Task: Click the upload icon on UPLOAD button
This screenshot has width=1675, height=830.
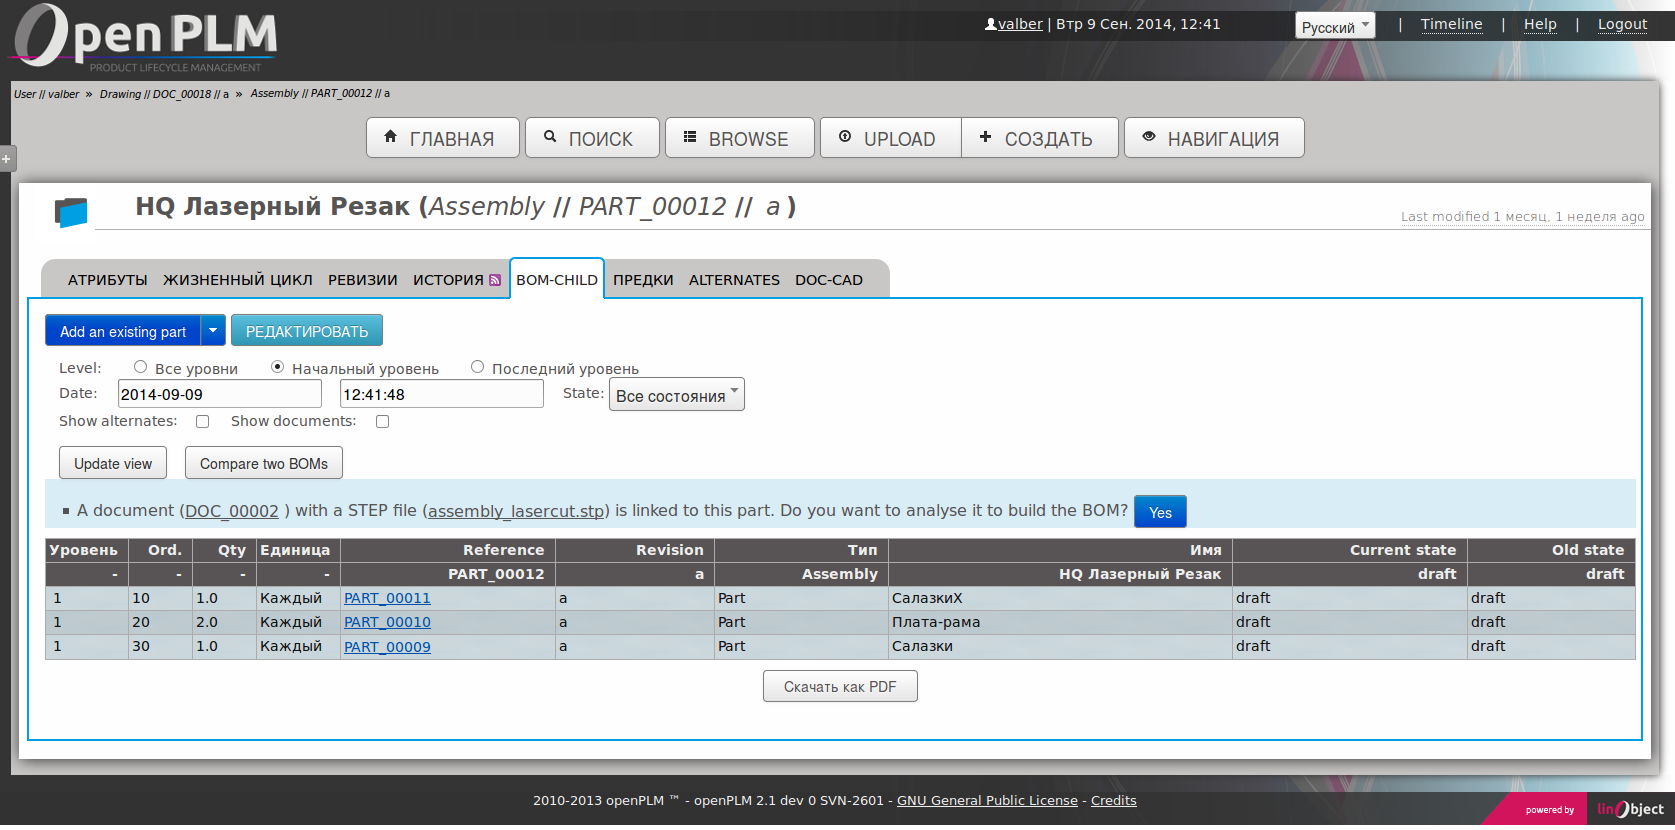Action: pyautogui.click(x=845, y=137)
